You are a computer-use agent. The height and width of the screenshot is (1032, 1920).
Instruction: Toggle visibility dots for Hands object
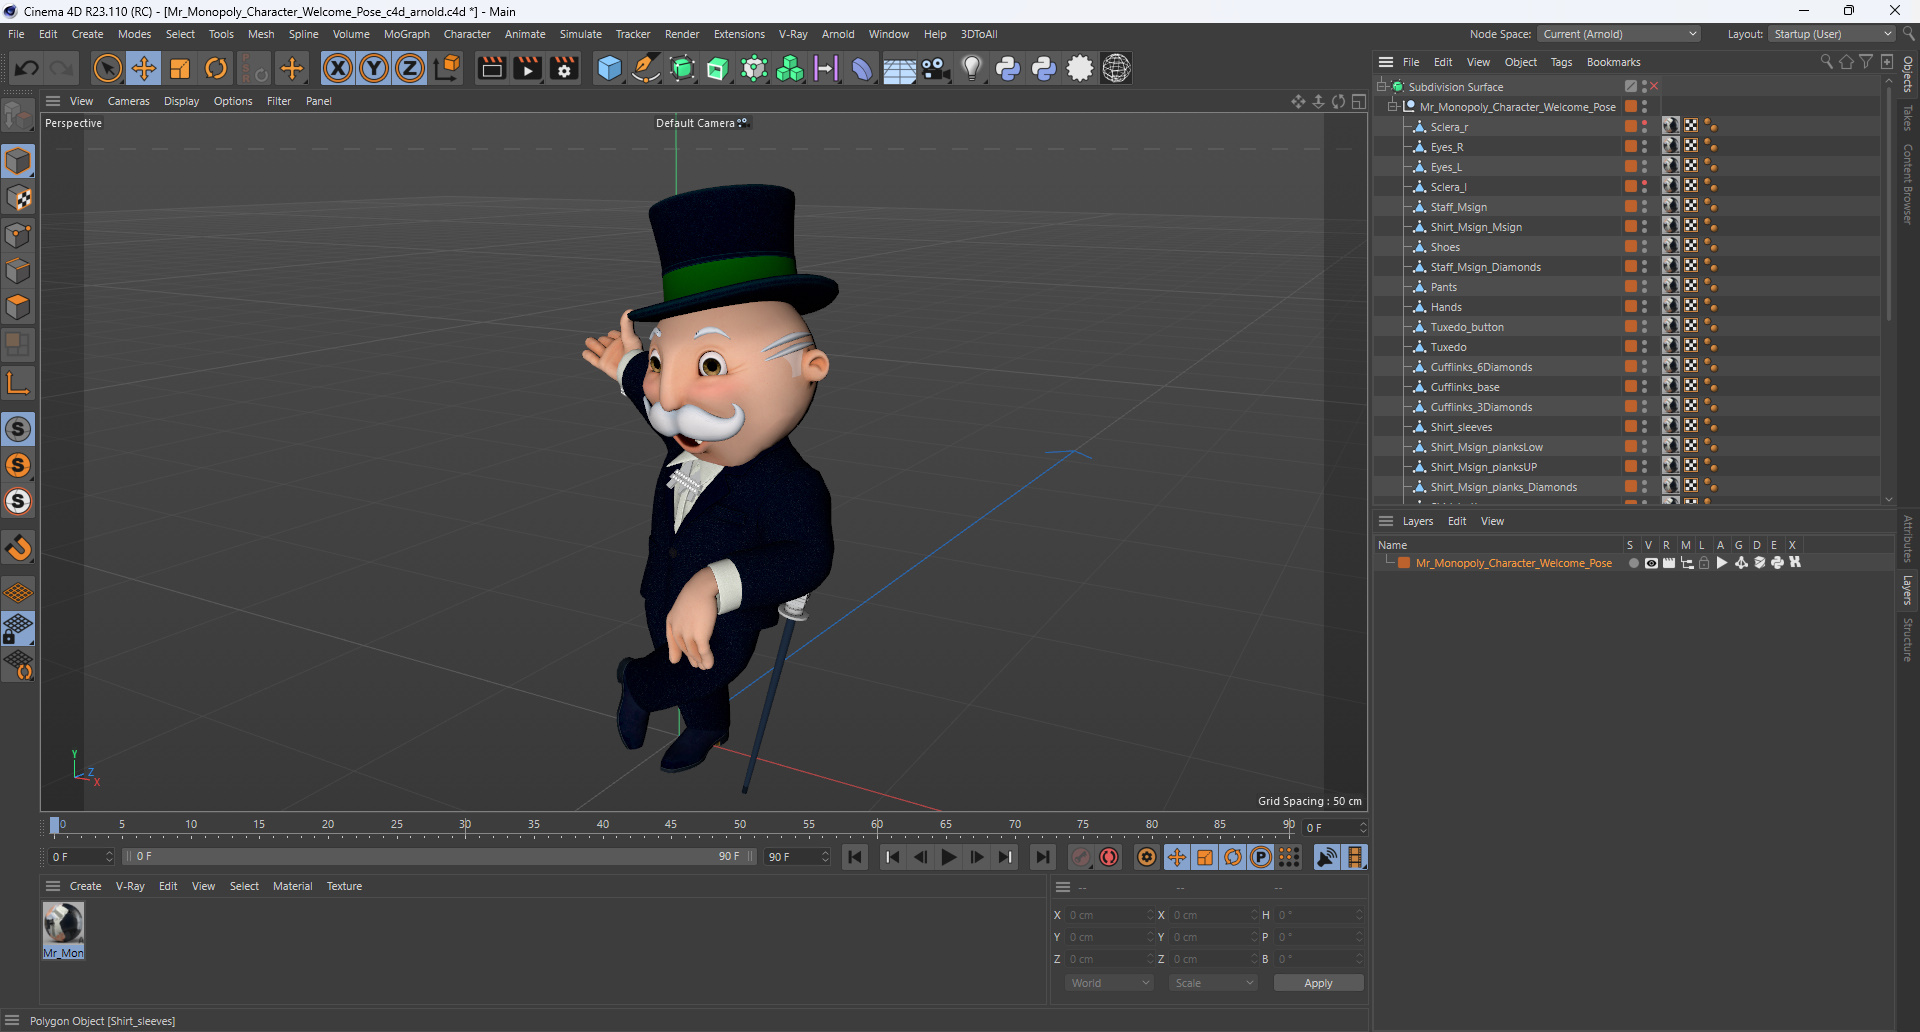(1645, 307)
